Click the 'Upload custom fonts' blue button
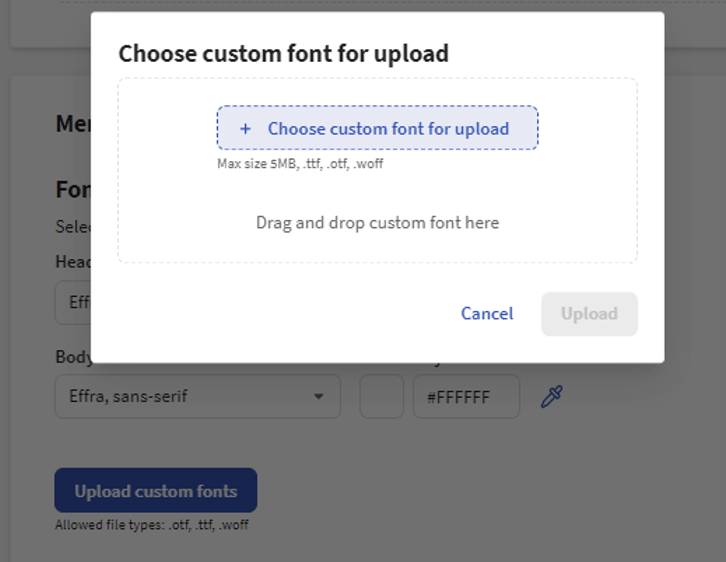 coord(156,491)
